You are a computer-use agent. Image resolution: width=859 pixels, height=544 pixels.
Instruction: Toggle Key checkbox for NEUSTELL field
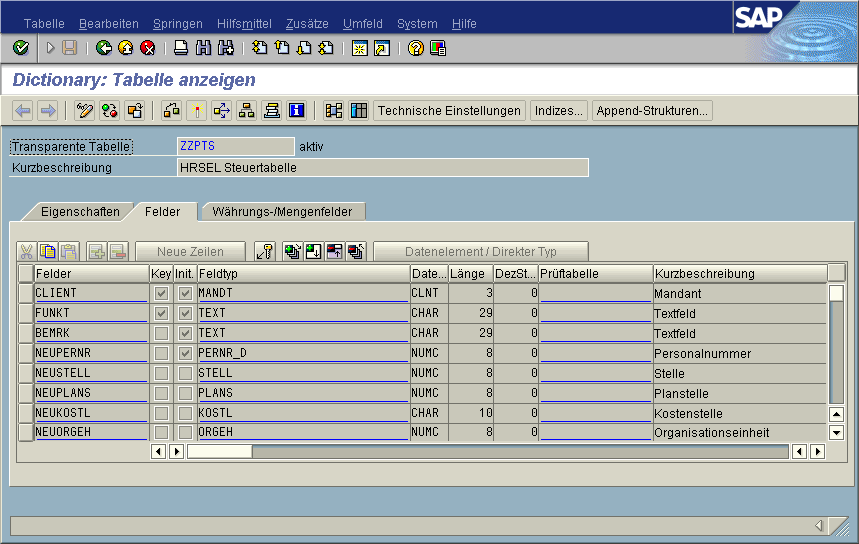tap(161, 374)
